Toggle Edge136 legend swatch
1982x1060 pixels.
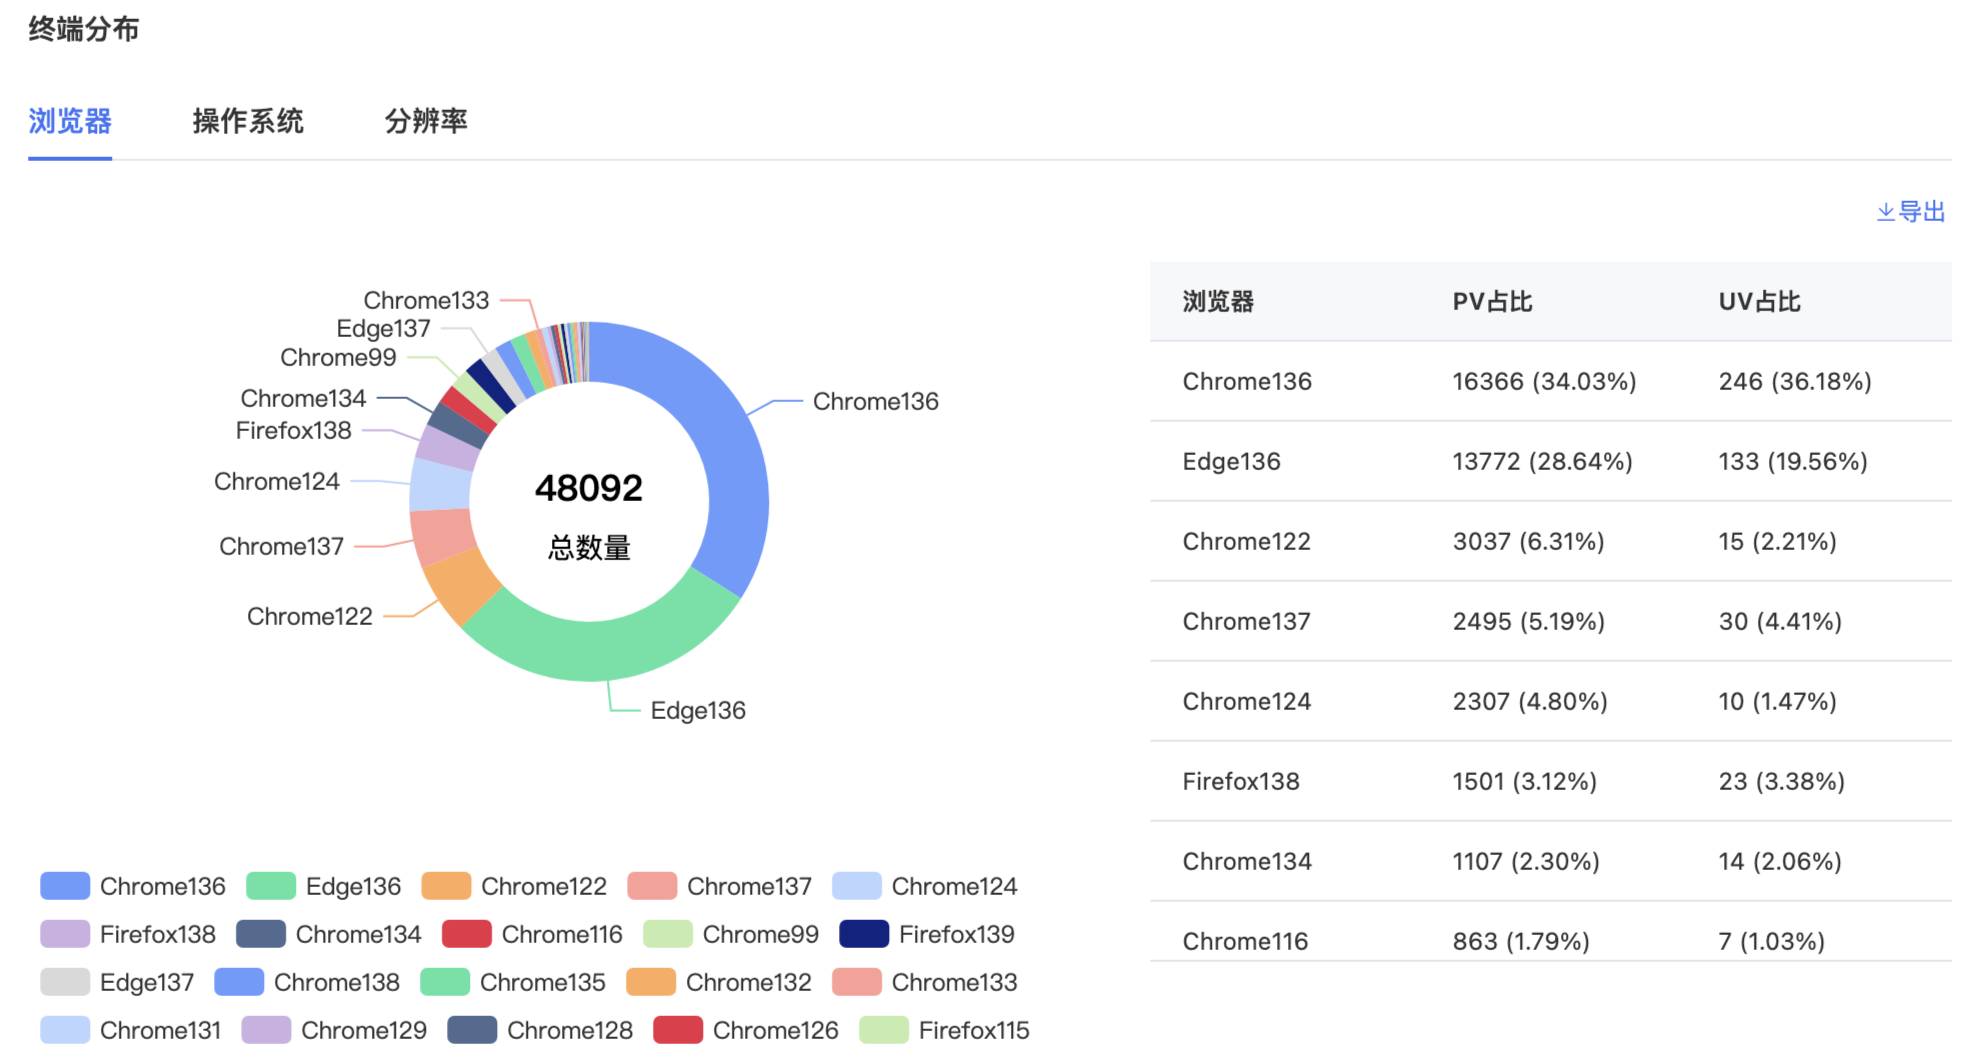coord(271,886)
